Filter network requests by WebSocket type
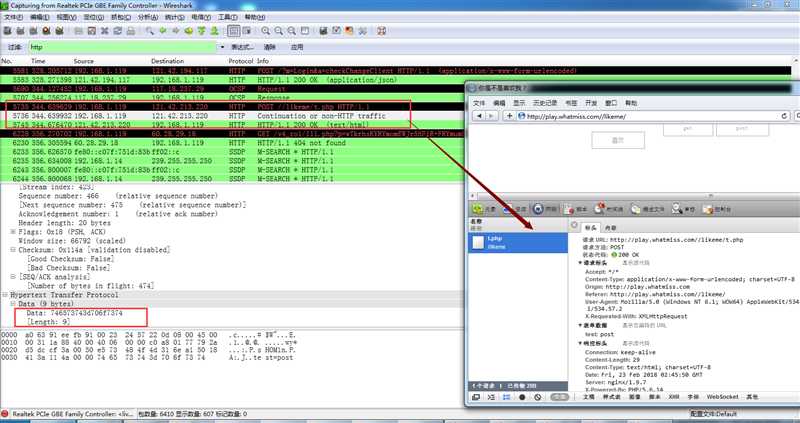800x423 pixels. pos(722,396)
